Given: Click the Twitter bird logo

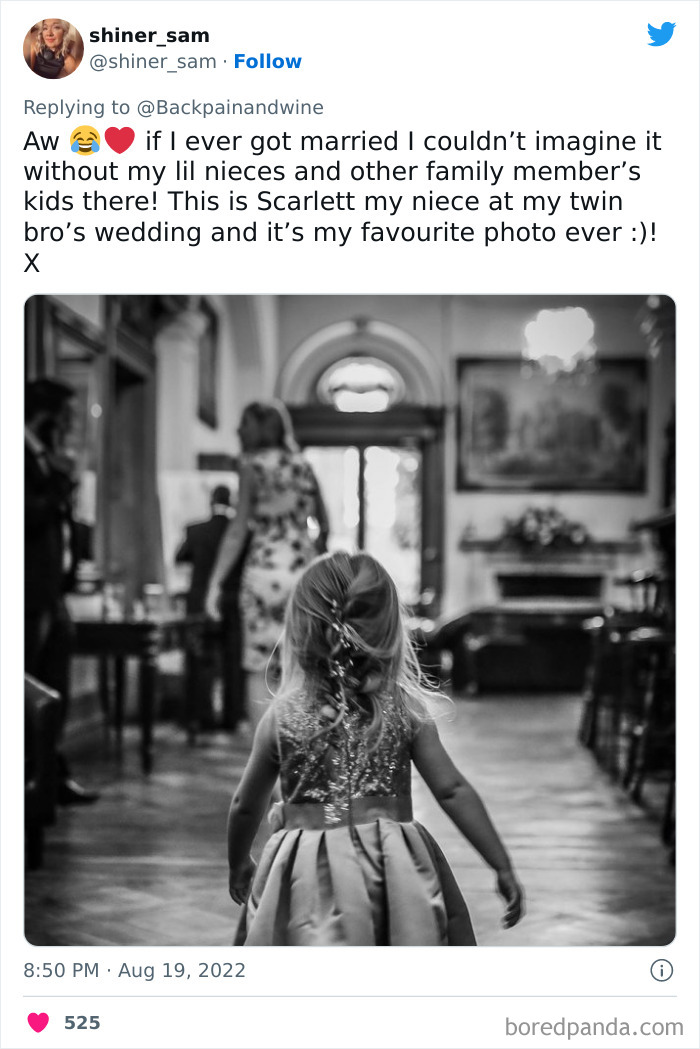Looking at the screenshot, I should click(661, 34).
